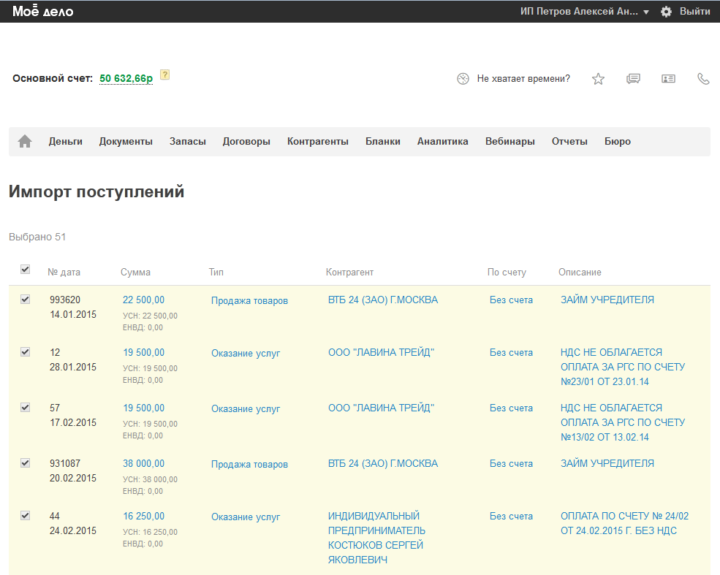The height and width of the screenshot is (575, 720).
Task: Open the Деньги menu
Action: (65, 142)
